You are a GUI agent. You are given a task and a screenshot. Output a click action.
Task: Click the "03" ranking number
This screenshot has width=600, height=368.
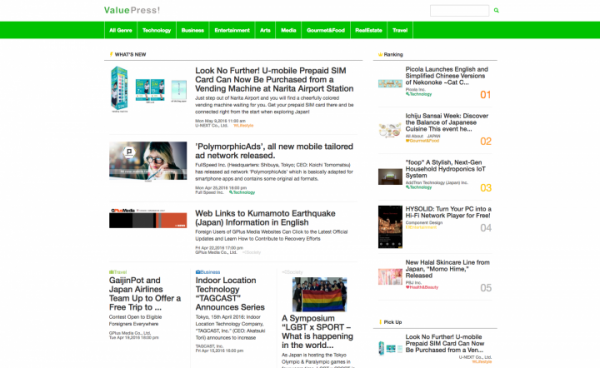pos(486,188)
